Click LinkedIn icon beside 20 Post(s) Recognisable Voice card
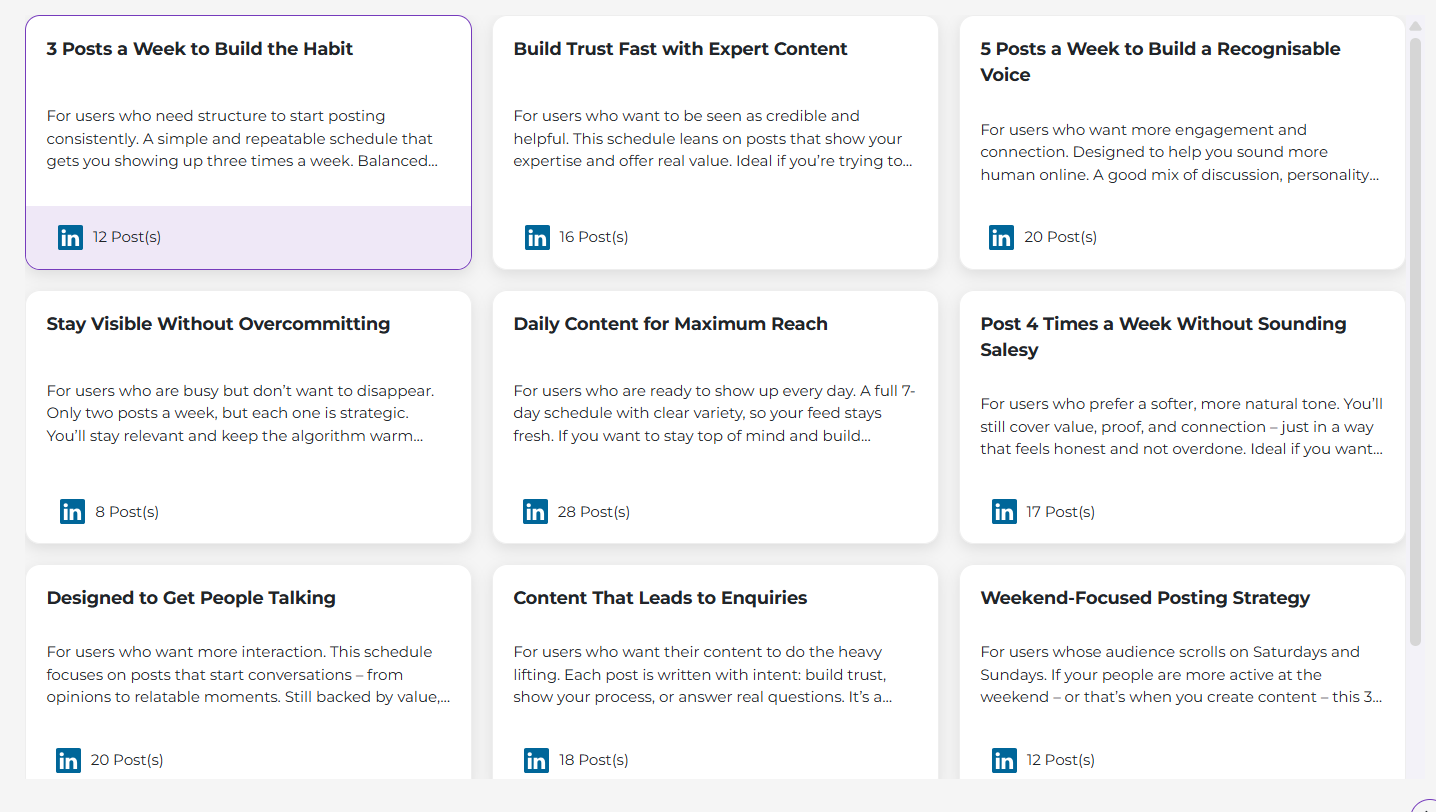 pos(1001,237)
